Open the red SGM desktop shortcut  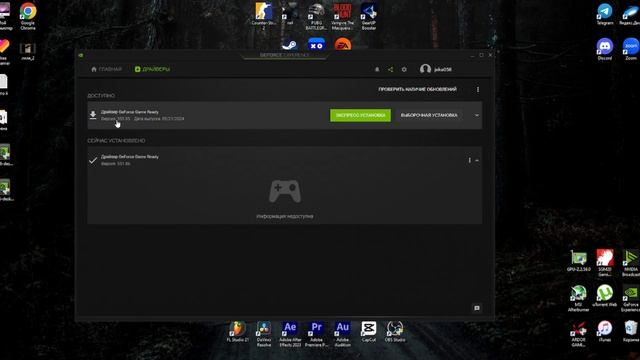[x=604, y=263]
